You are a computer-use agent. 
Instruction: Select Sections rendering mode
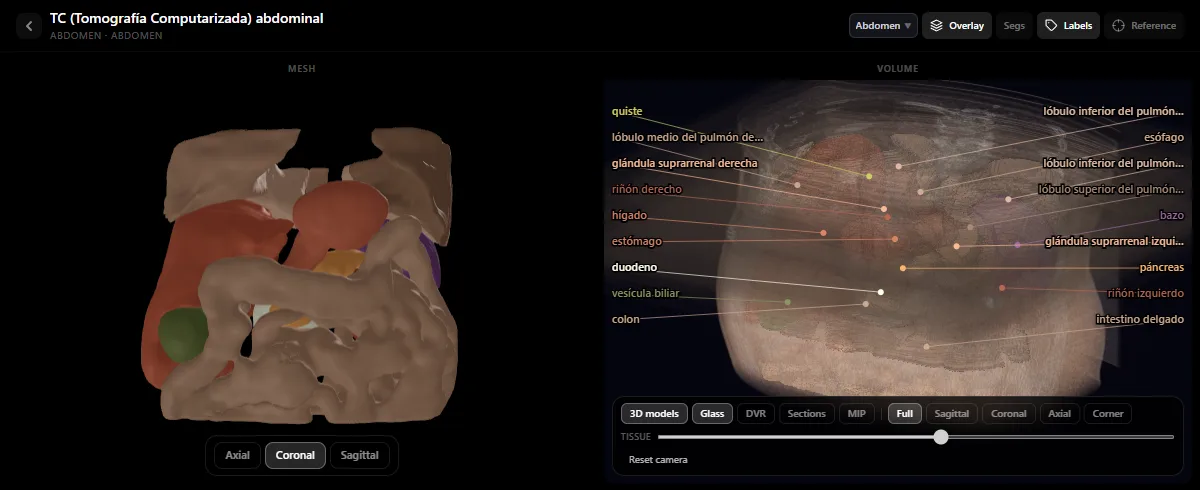(x=806, y=413)
